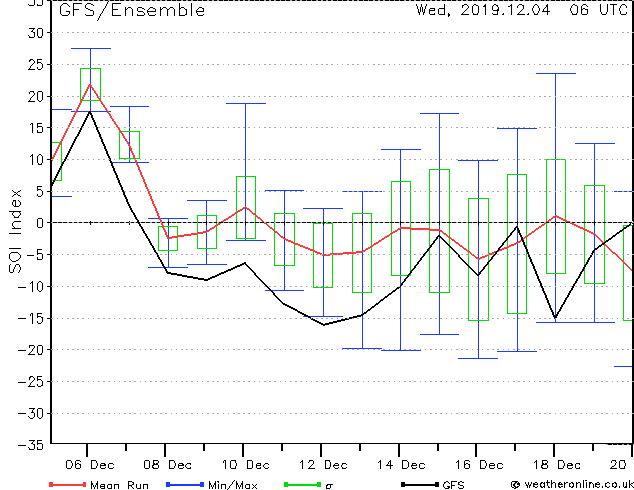This screenshot has width=634, height=490.
Task: Click the "Min/Max" legend text
Action: coord(232,485)
